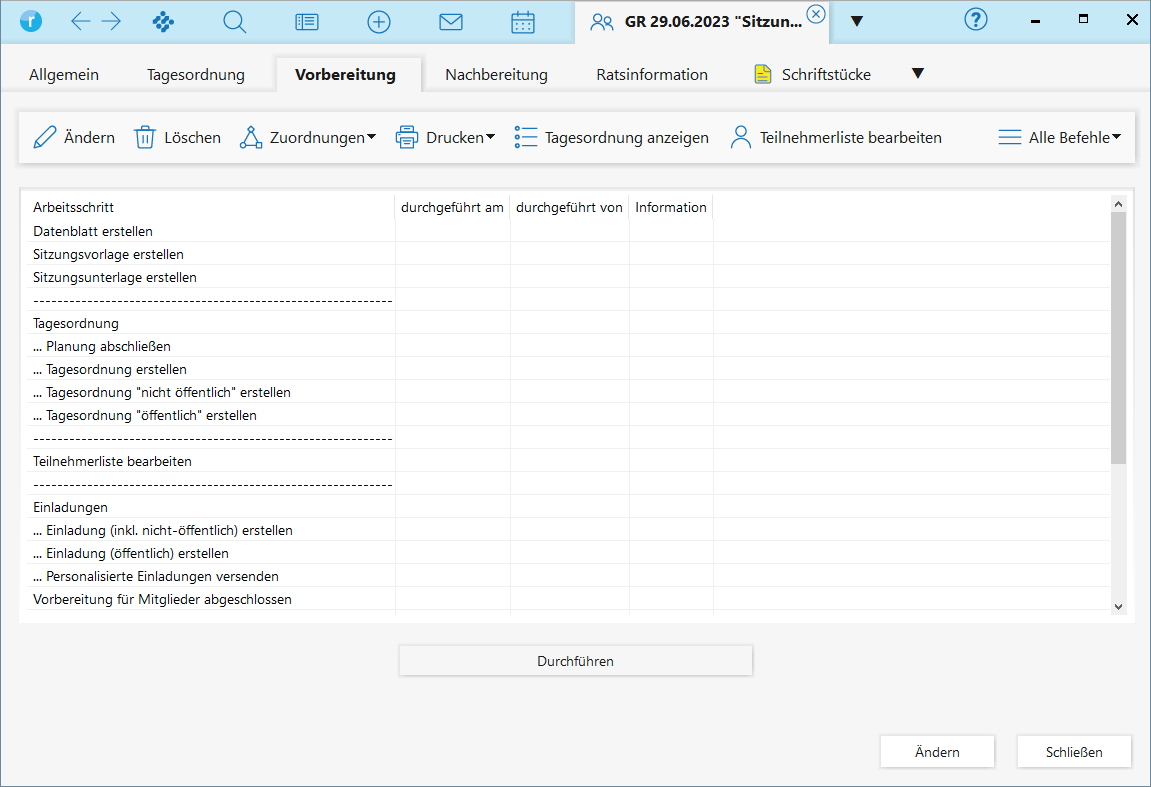Image resolution: width=1151 pixels, height=787 pixels.
Task: Switch to the Ratsinformation tab
Action: click(652, 75)
